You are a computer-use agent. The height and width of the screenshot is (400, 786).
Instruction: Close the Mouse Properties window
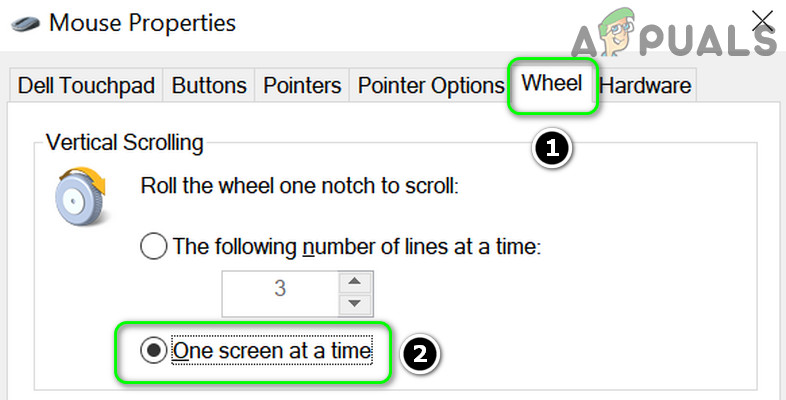[763, 20]
